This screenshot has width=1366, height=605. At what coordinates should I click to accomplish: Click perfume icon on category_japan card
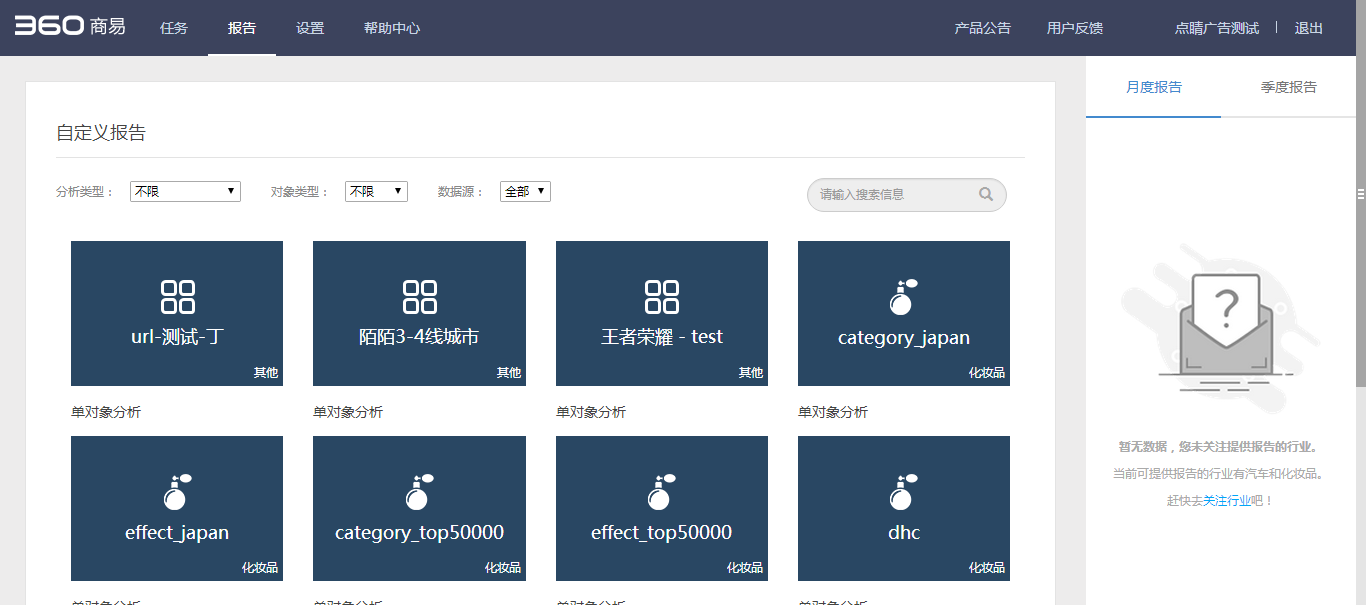tap(903, 297)
